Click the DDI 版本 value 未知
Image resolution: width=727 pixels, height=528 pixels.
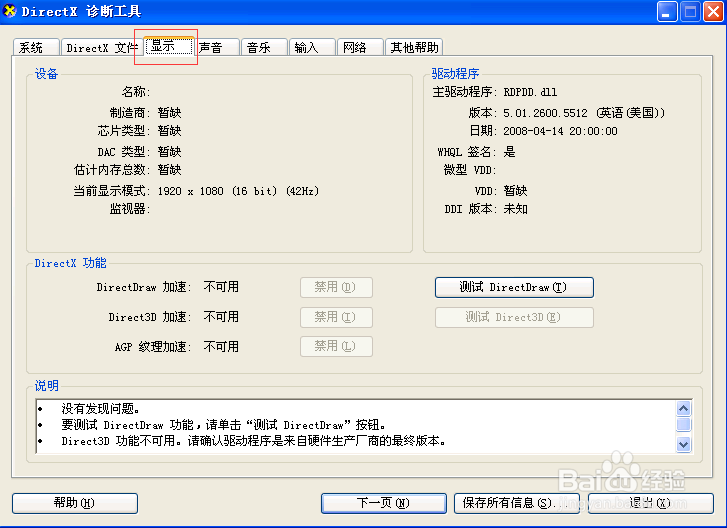point(516,209)
